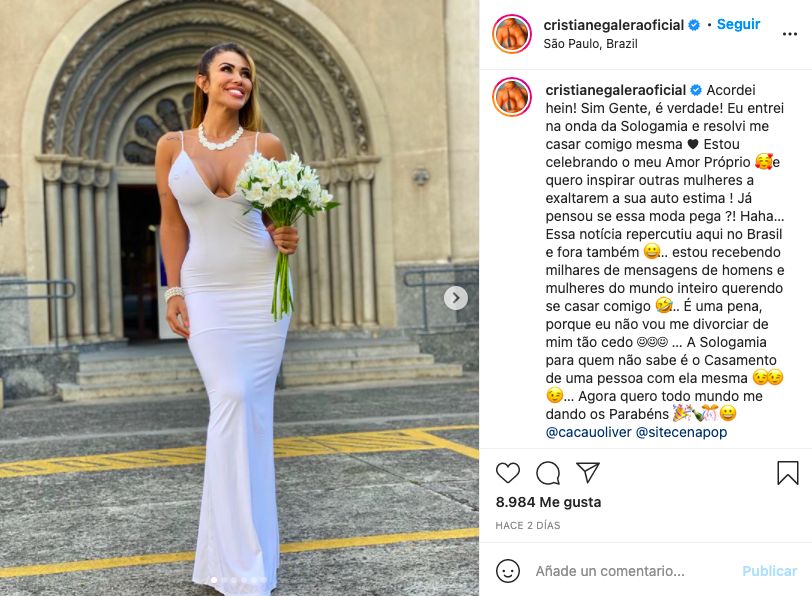Open cristianegaleraoficial username in header
812x596 pixels.
[614, 24]
